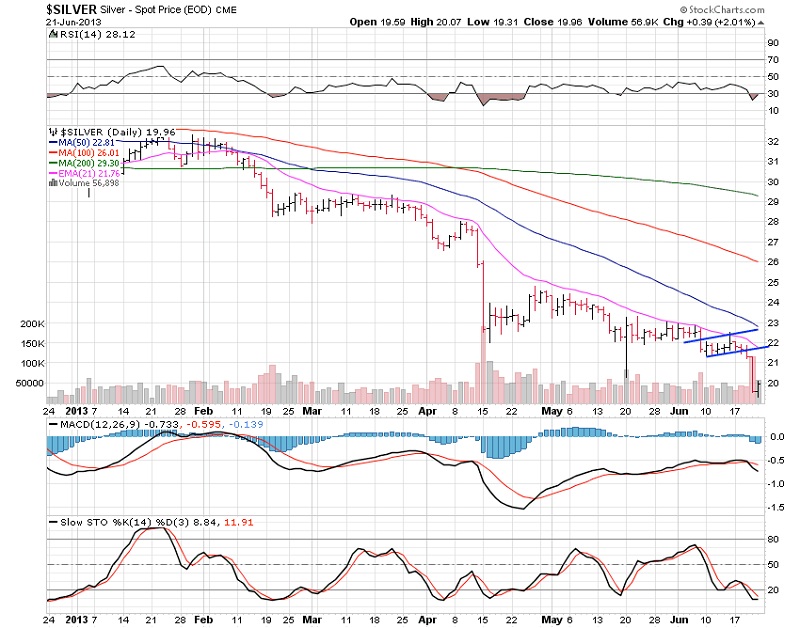Click 'Apr' on the upper date axis

(x=428, y=411)
